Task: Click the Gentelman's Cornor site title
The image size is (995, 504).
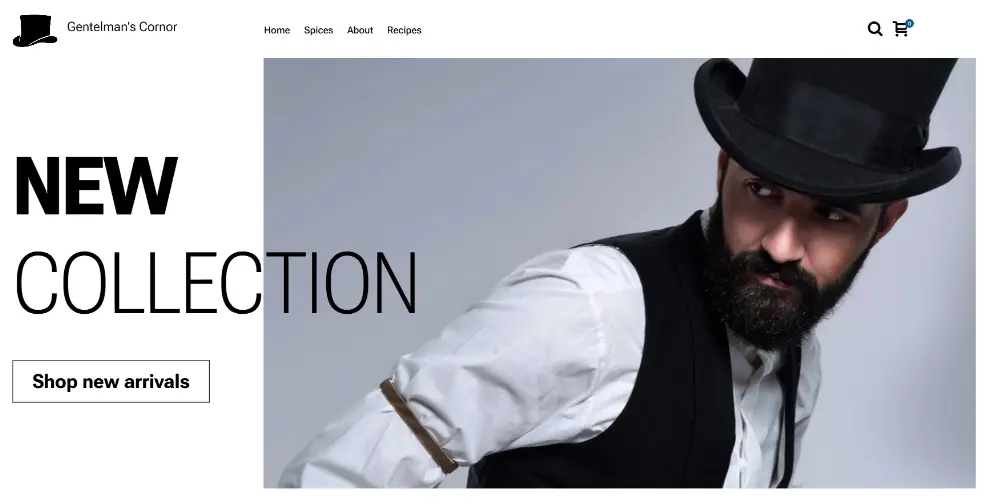Action: [x=122, y=27]
